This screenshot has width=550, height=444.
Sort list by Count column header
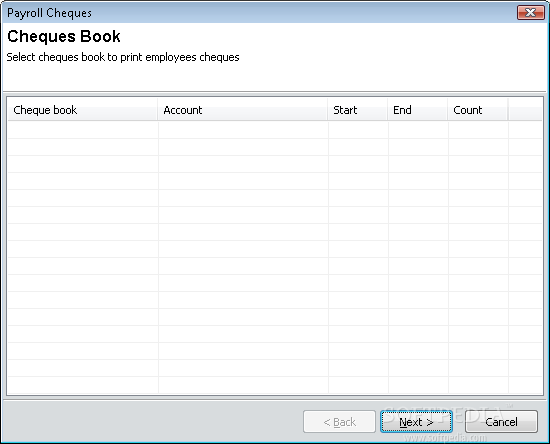[478, 110]
